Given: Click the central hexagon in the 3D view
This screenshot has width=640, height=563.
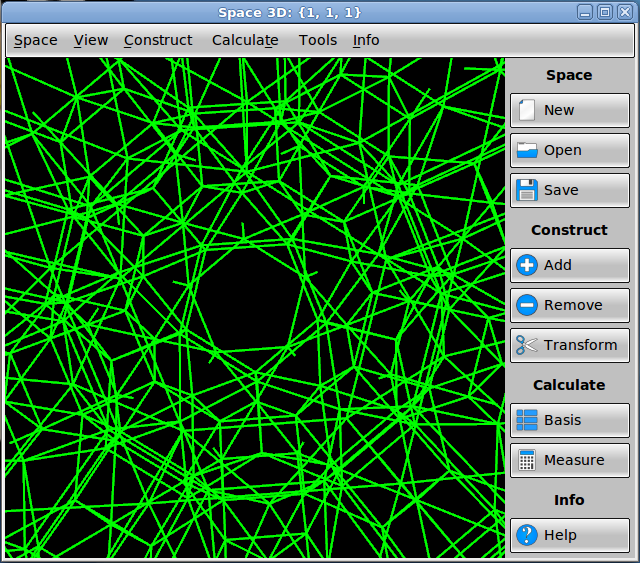Looking at the screenshot, I should point(249,298).
